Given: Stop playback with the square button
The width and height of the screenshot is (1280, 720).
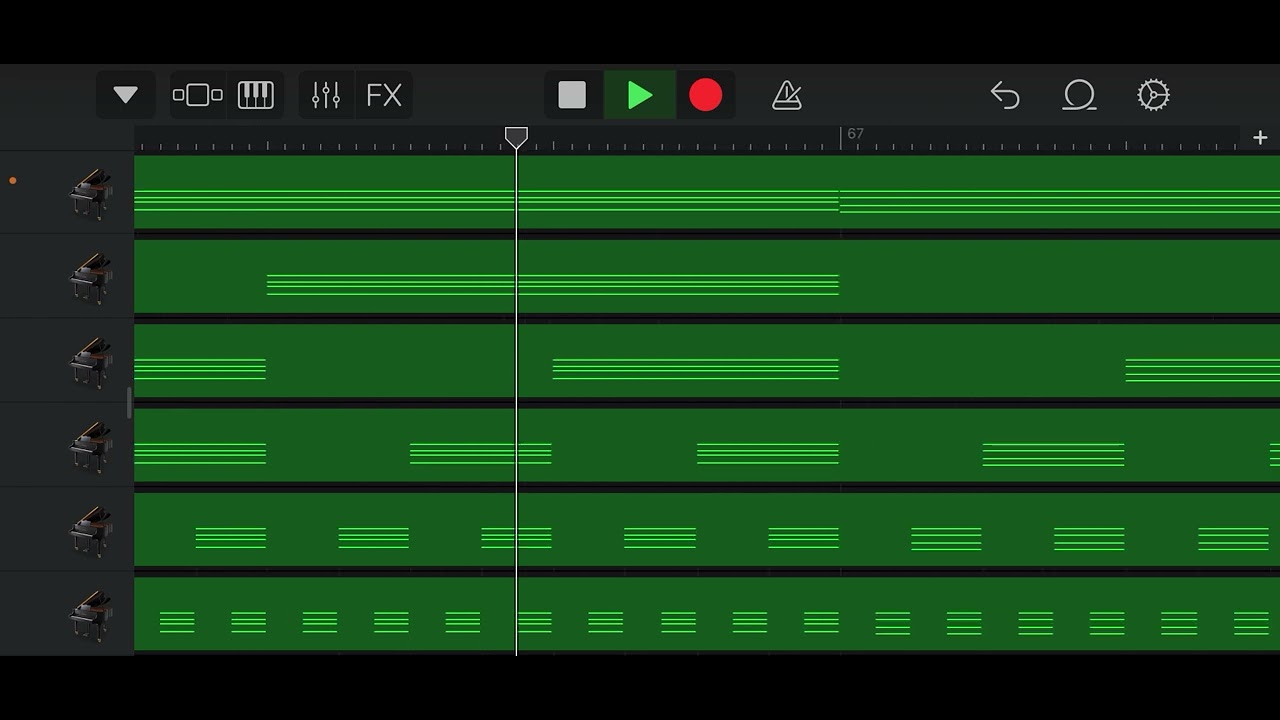Looking at the screenshot, I should click(x=572, y=95).
